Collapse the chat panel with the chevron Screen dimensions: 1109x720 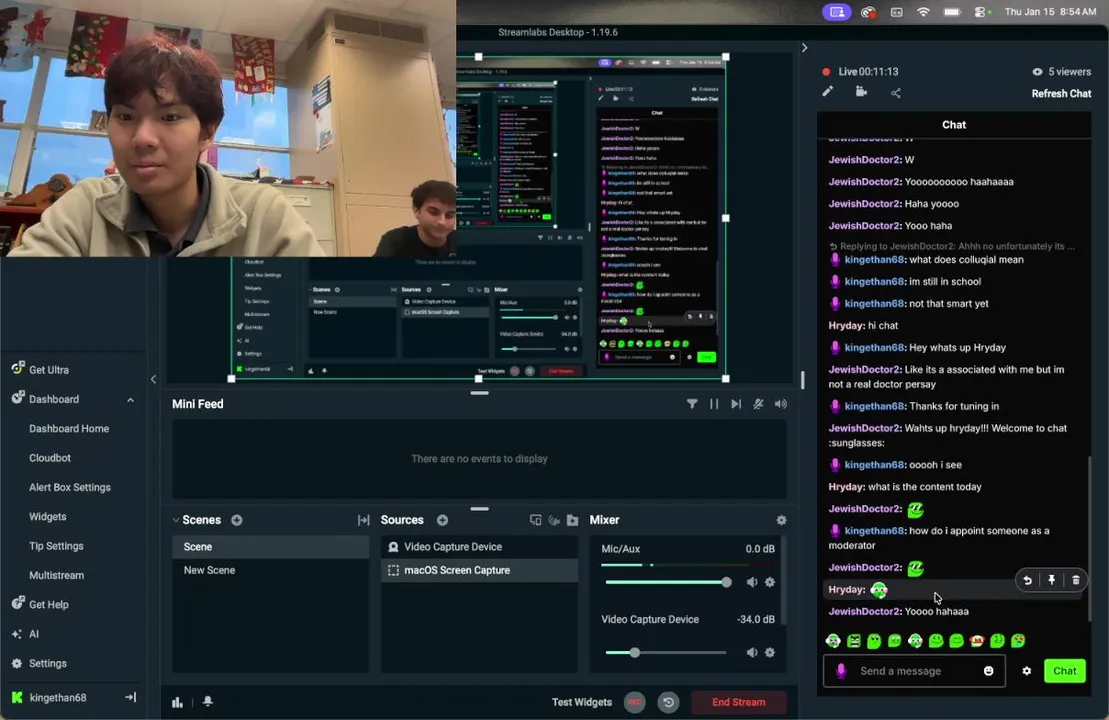(x=804, y=48)
